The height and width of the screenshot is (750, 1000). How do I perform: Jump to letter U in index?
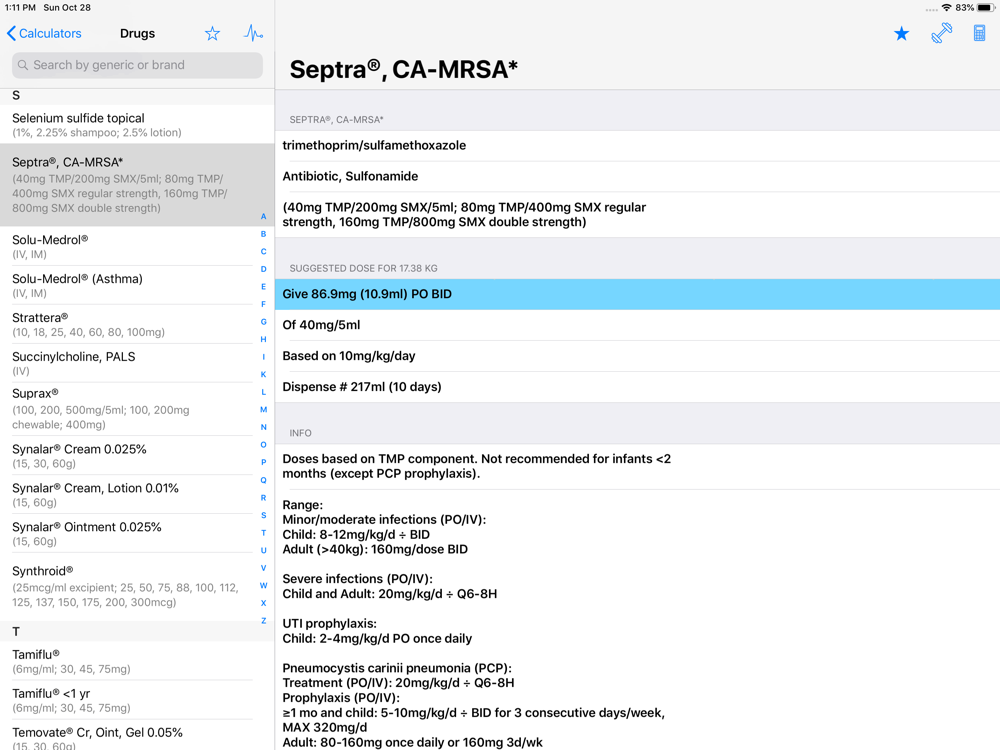(x=263, y=550)
